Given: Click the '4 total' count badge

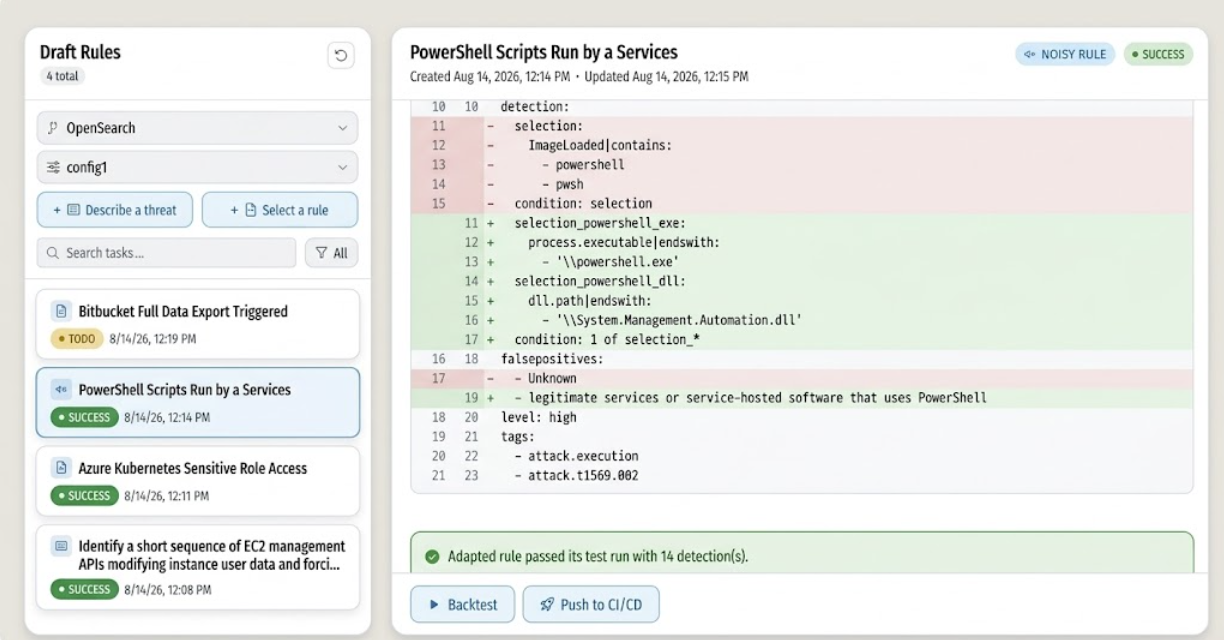Looking at the screenshot, I should point(63,76).
